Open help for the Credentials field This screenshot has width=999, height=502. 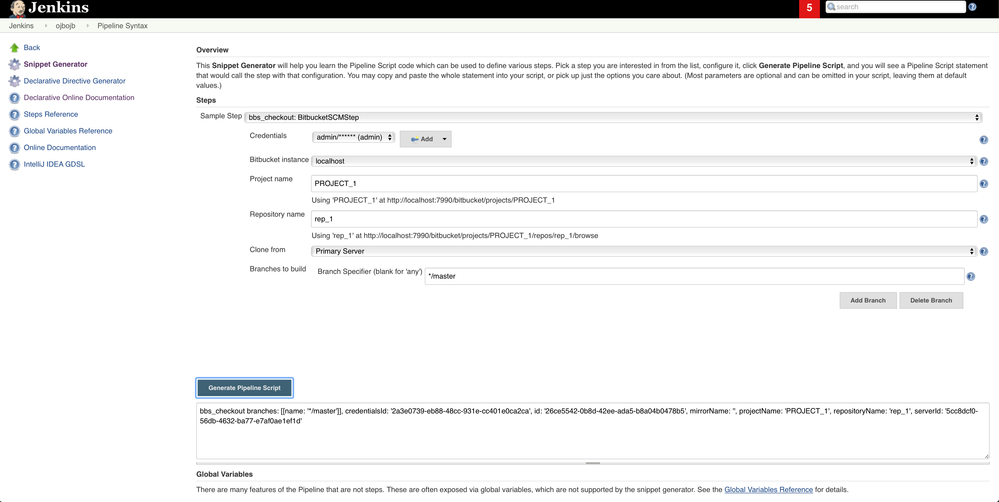tap(983, 140)
